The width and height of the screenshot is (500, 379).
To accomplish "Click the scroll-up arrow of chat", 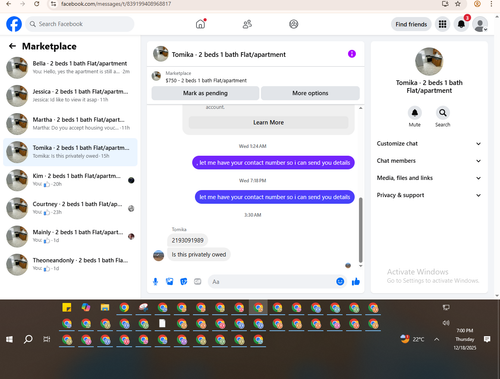I will (x=360, y=108).
